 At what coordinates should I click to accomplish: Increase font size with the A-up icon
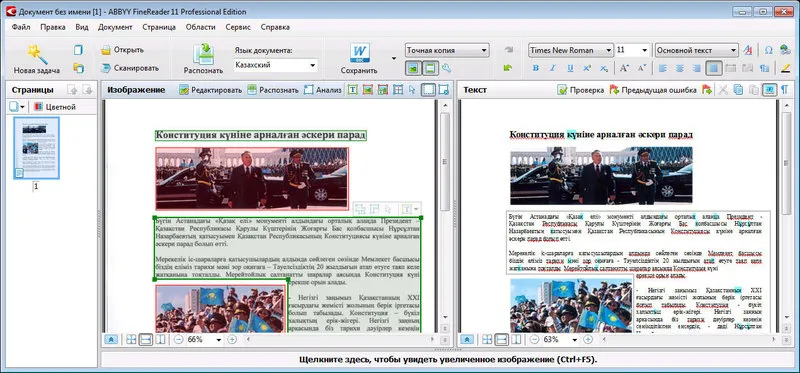(x=624, y=68)
